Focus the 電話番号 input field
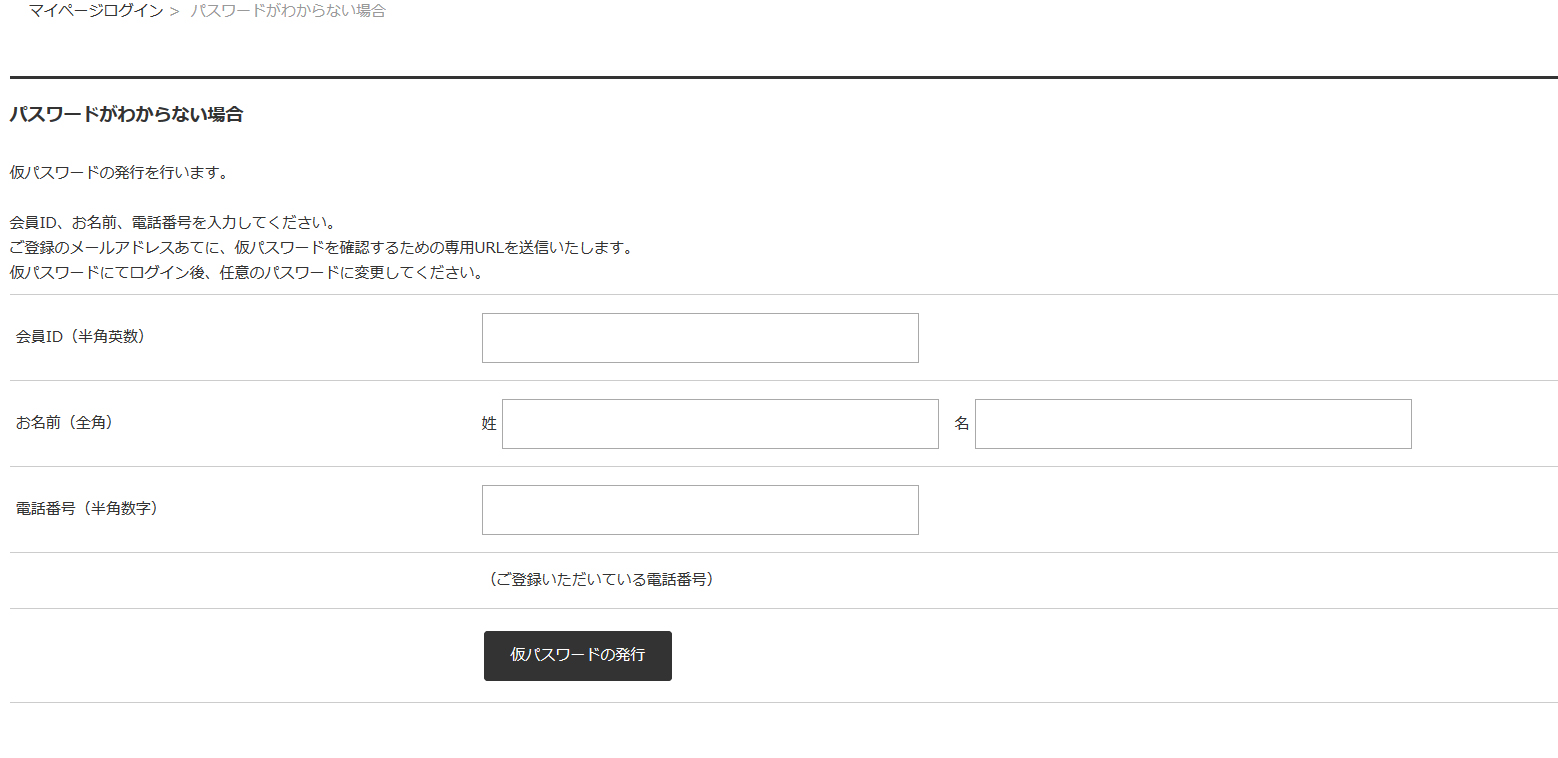This screenshot has height=758, width=1558. point(700,510)
